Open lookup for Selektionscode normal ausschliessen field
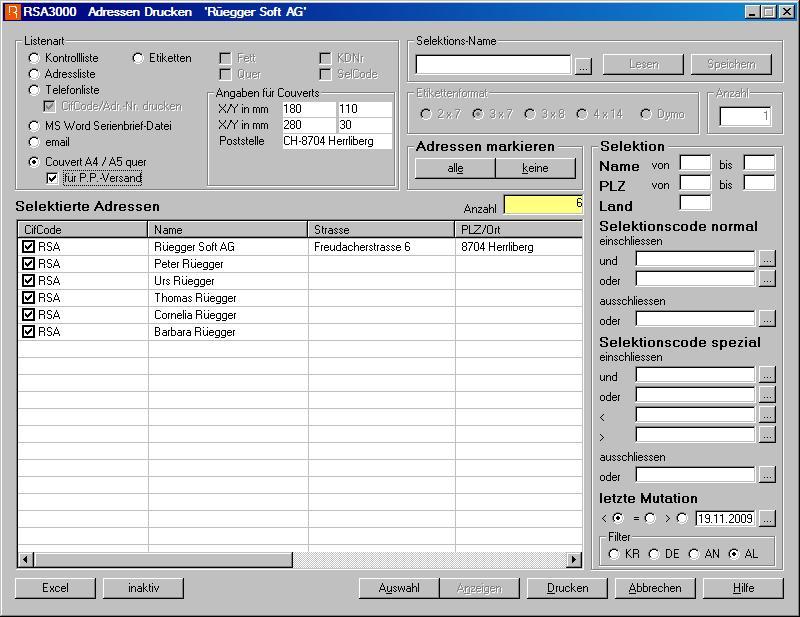The height and width of the screenshot is (617, 800). (x=767, y=319)
